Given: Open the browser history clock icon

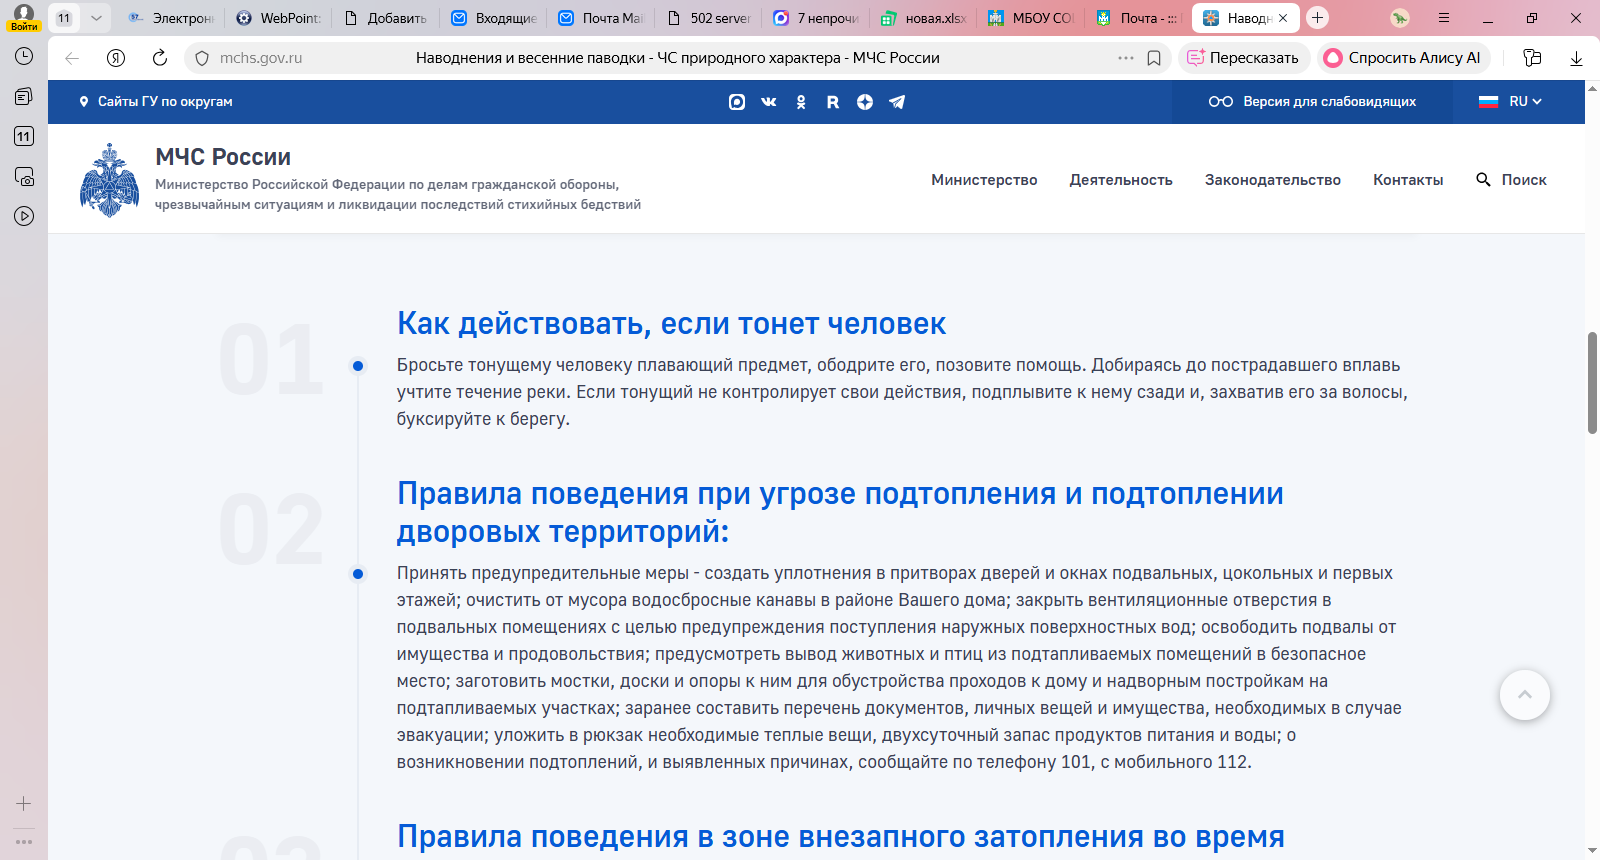Looking at the screenshot, I should 24,56.
